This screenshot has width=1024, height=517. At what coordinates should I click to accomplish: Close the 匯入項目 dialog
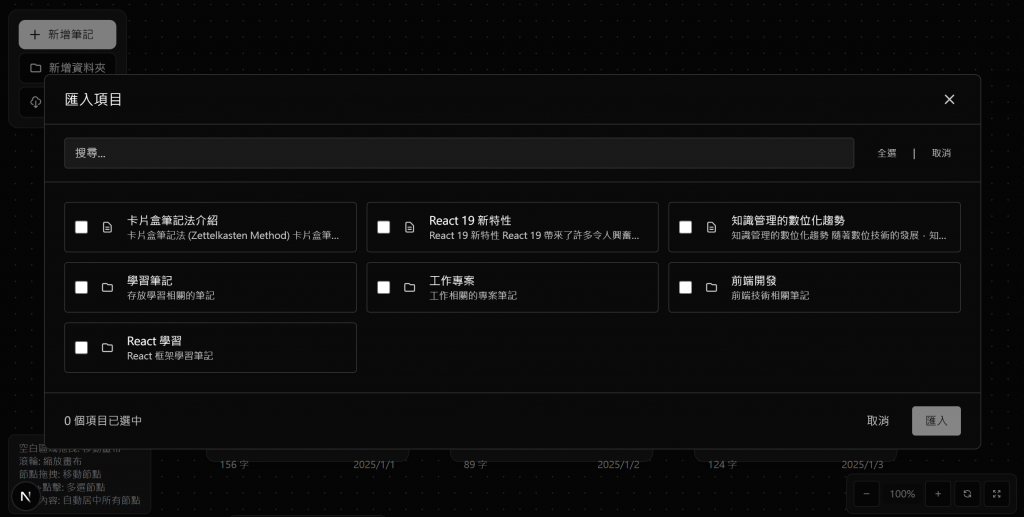click(x=949, y=99)
